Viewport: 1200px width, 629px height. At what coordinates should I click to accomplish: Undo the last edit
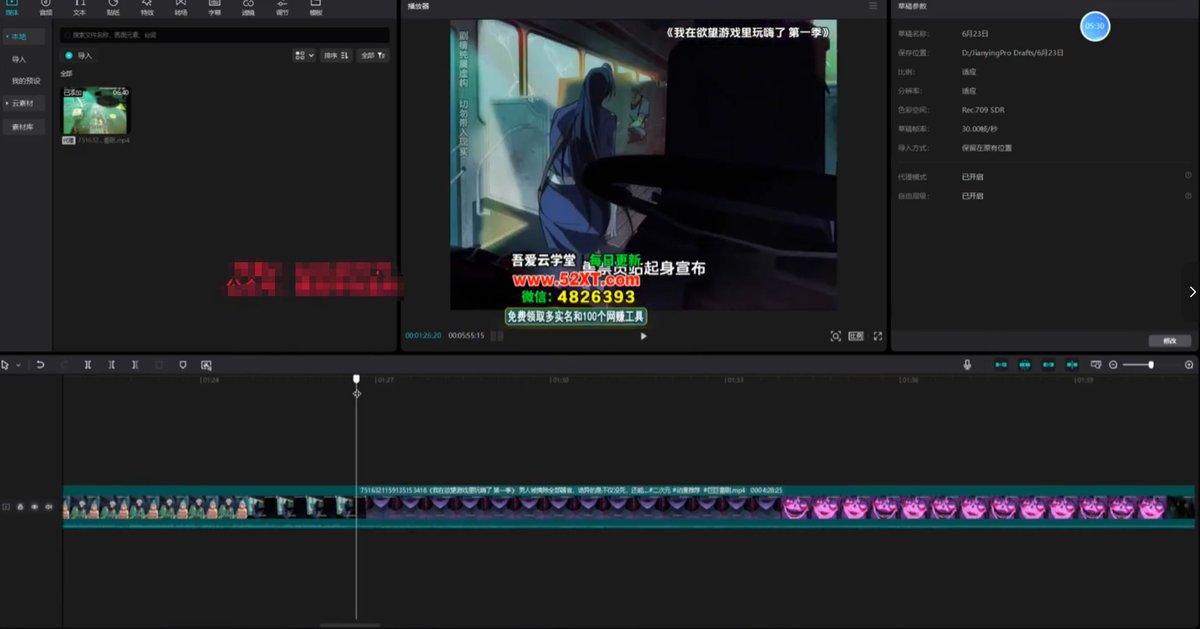[x=41, y=365]
